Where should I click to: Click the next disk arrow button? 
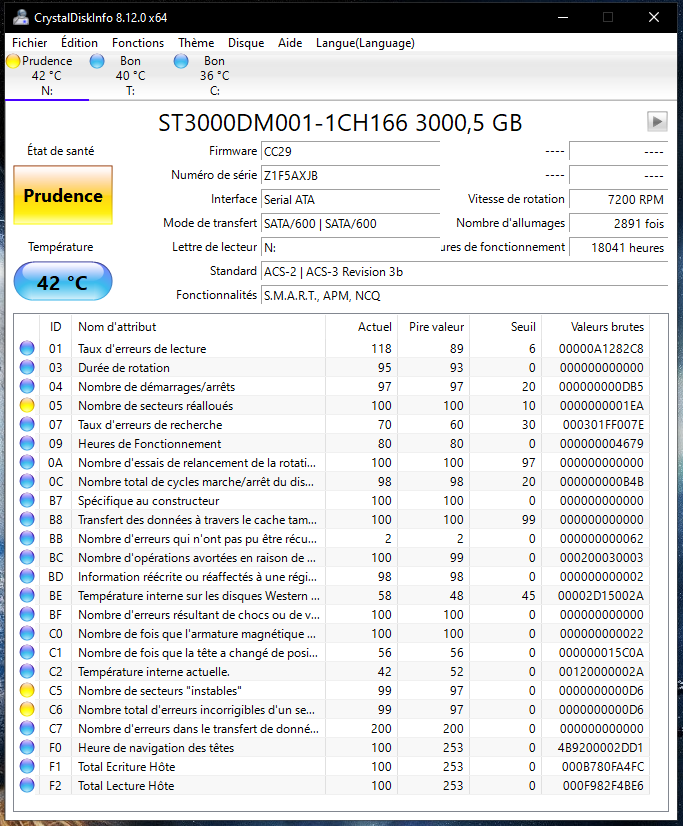coord(657,121)
